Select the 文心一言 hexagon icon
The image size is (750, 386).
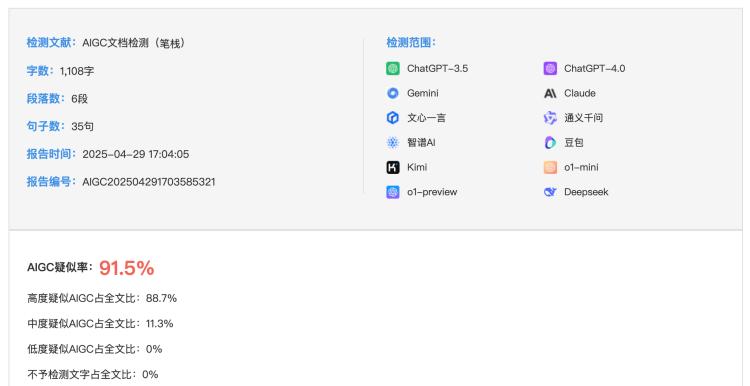[393, 118]
